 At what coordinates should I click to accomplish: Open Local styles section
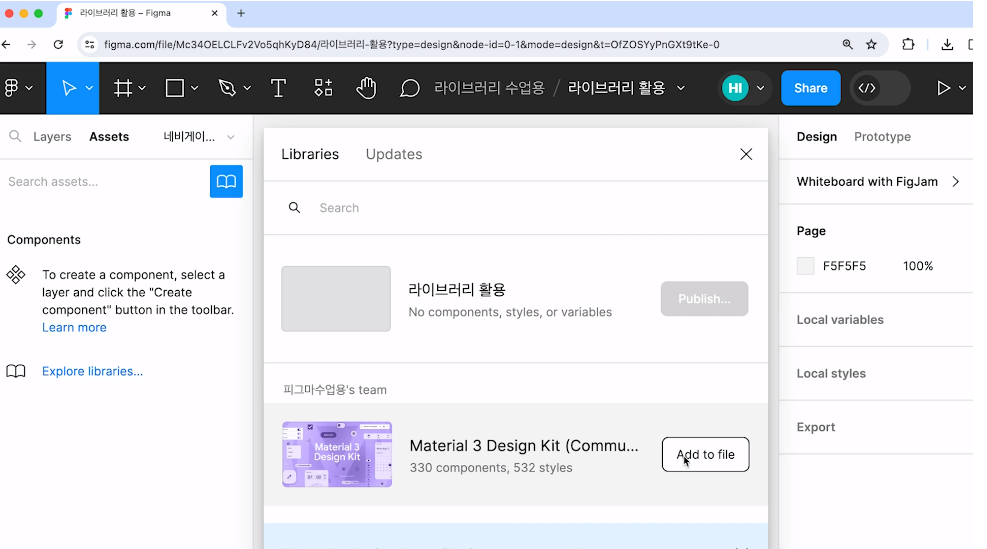click(831, 373)
